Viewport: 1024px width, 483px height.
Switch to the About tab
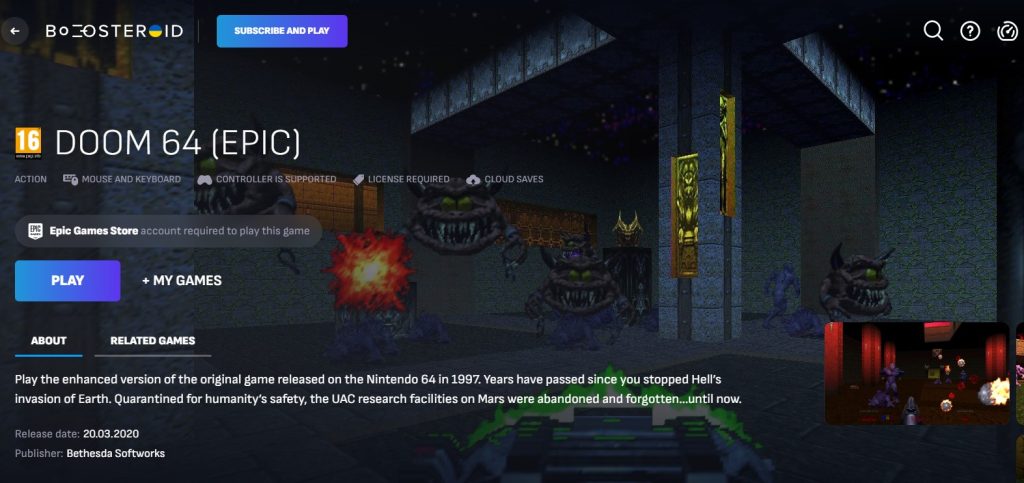[48, 341]
